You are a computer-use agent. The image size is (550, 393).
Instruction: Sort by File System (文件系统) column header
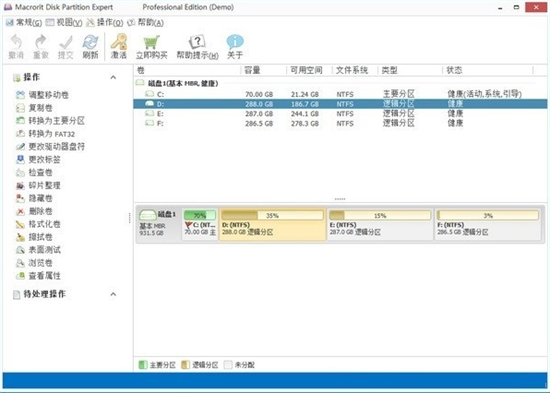click(x=355, y=71)
